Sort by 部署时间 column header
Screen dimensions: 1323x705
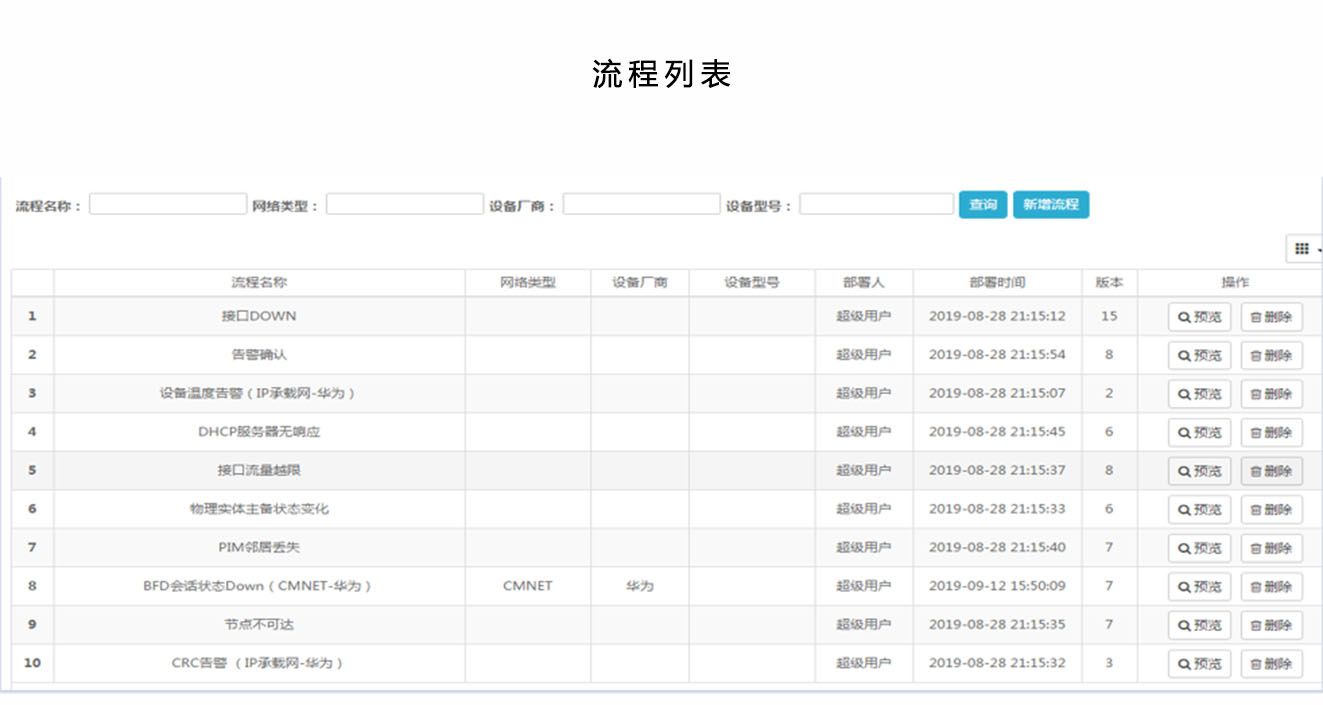tap(996, 283)
